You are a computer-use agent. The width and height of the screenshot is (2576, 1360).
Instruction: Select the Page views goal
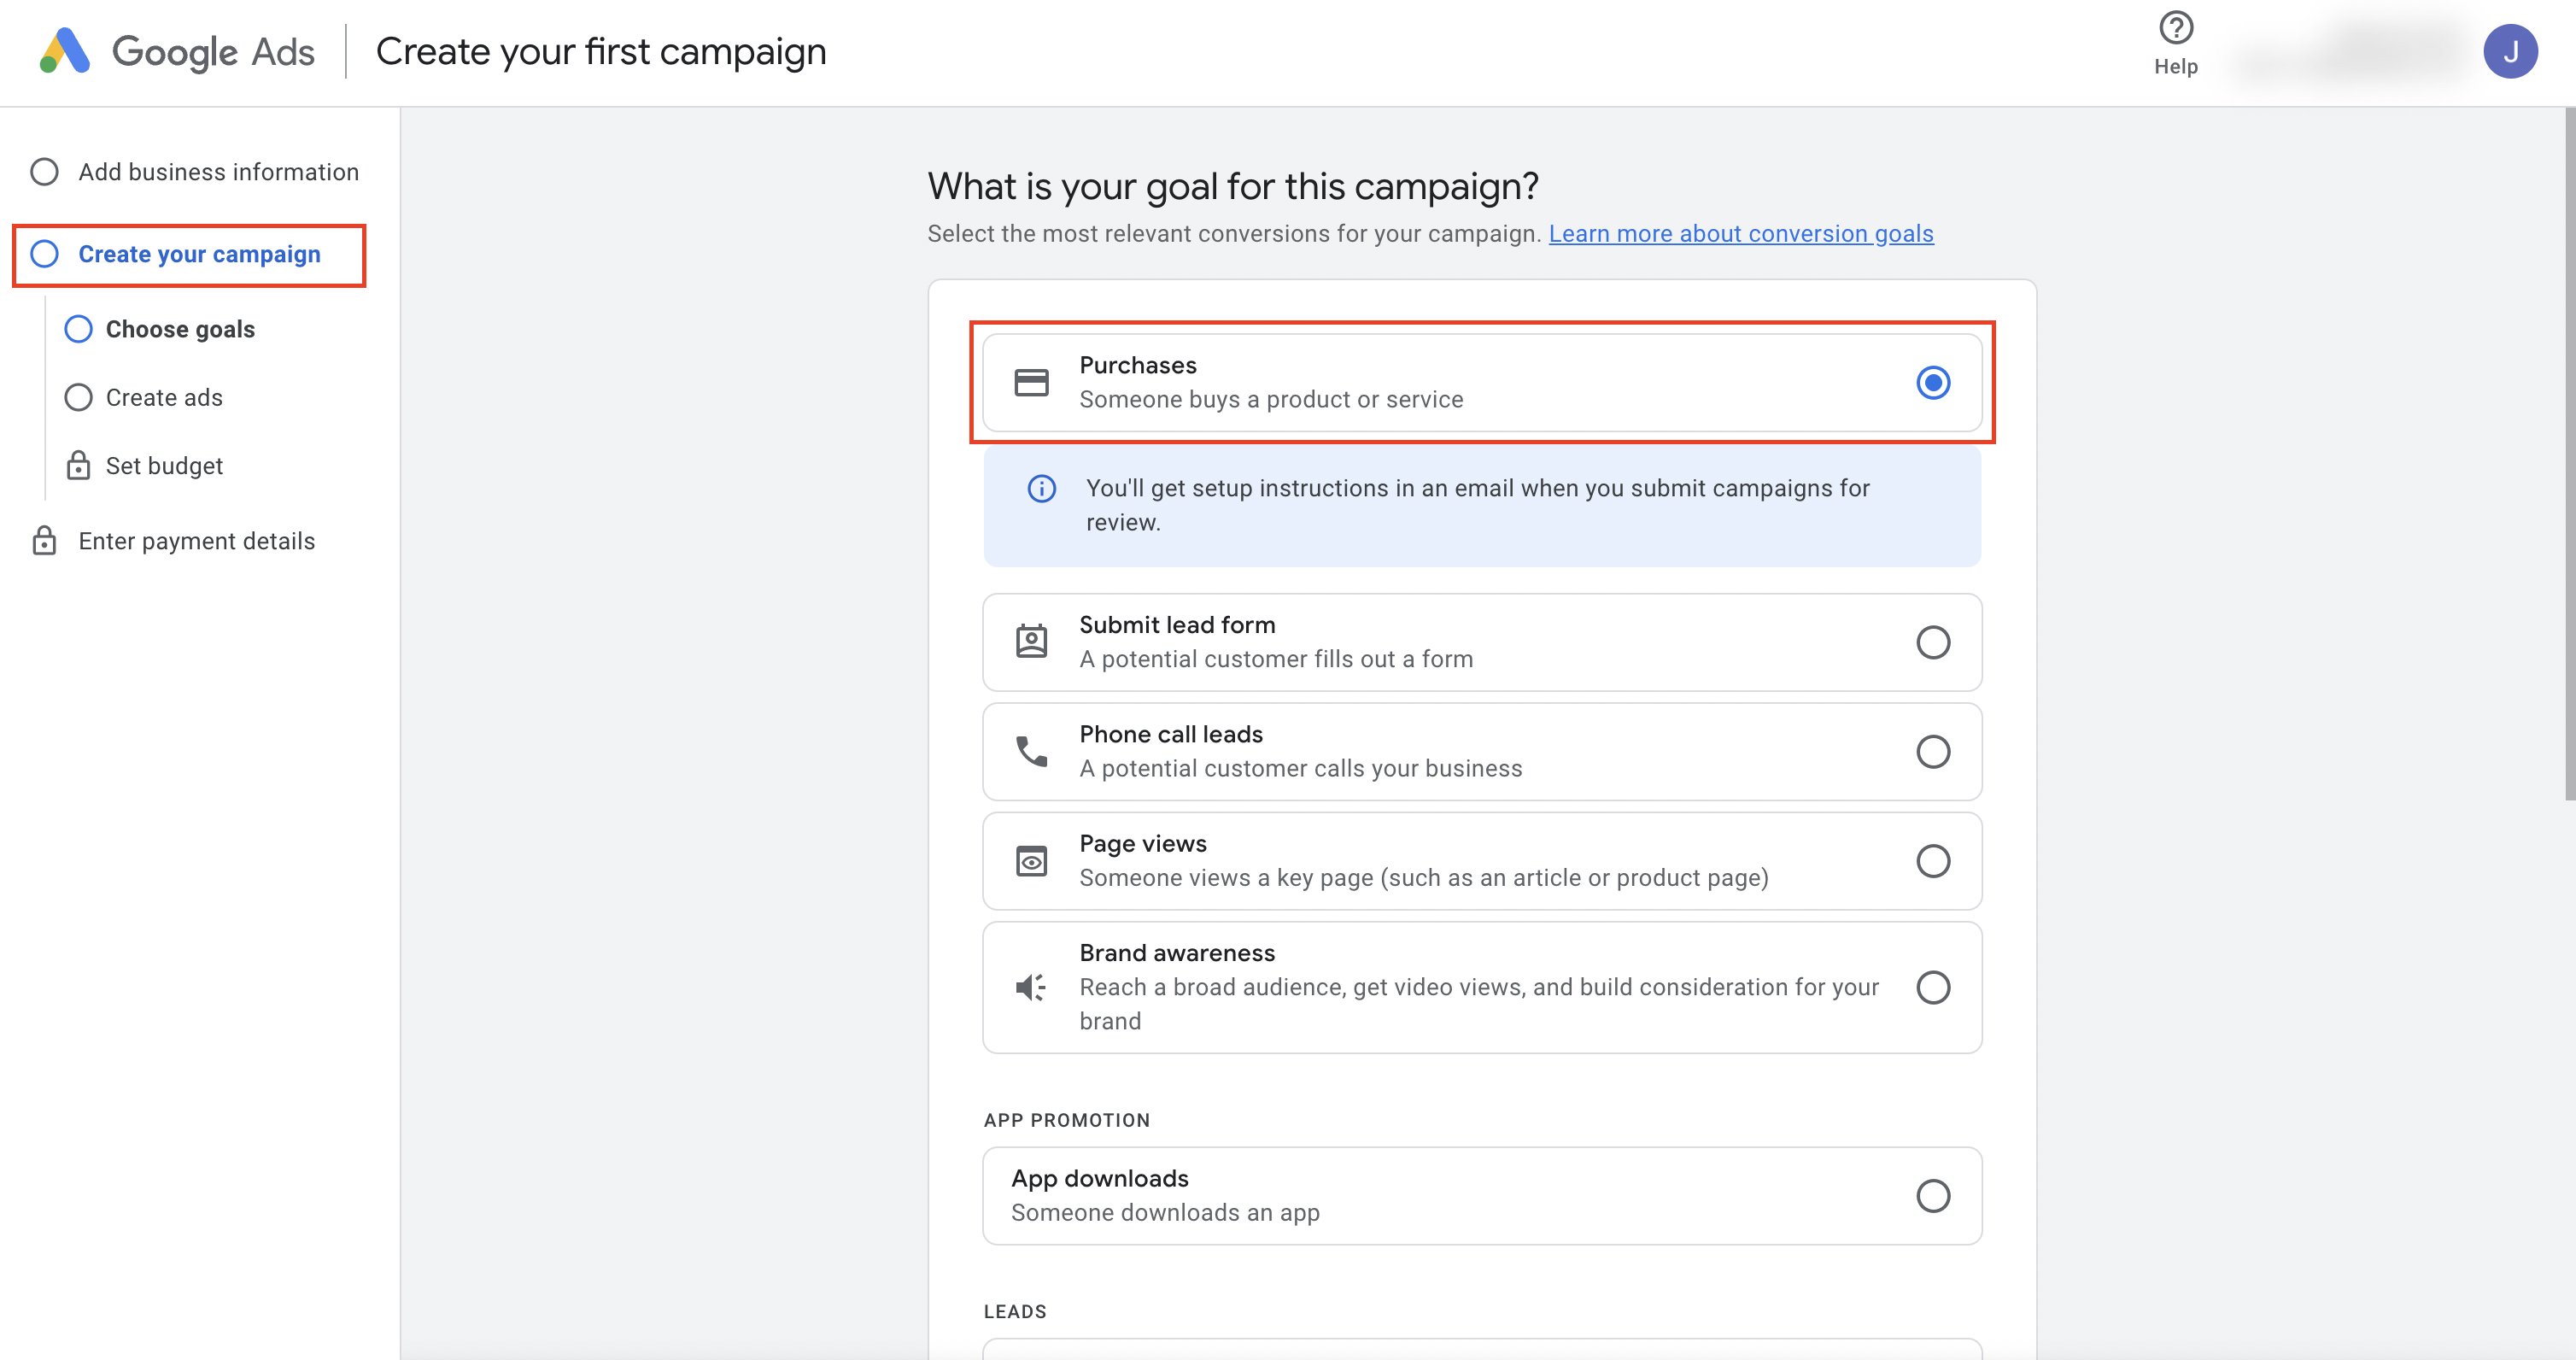coord(1934,860)
